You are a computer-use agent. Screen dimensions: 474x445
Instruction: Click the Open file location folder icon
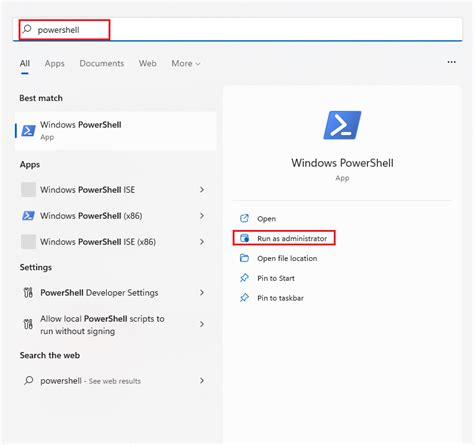(244, 258)
